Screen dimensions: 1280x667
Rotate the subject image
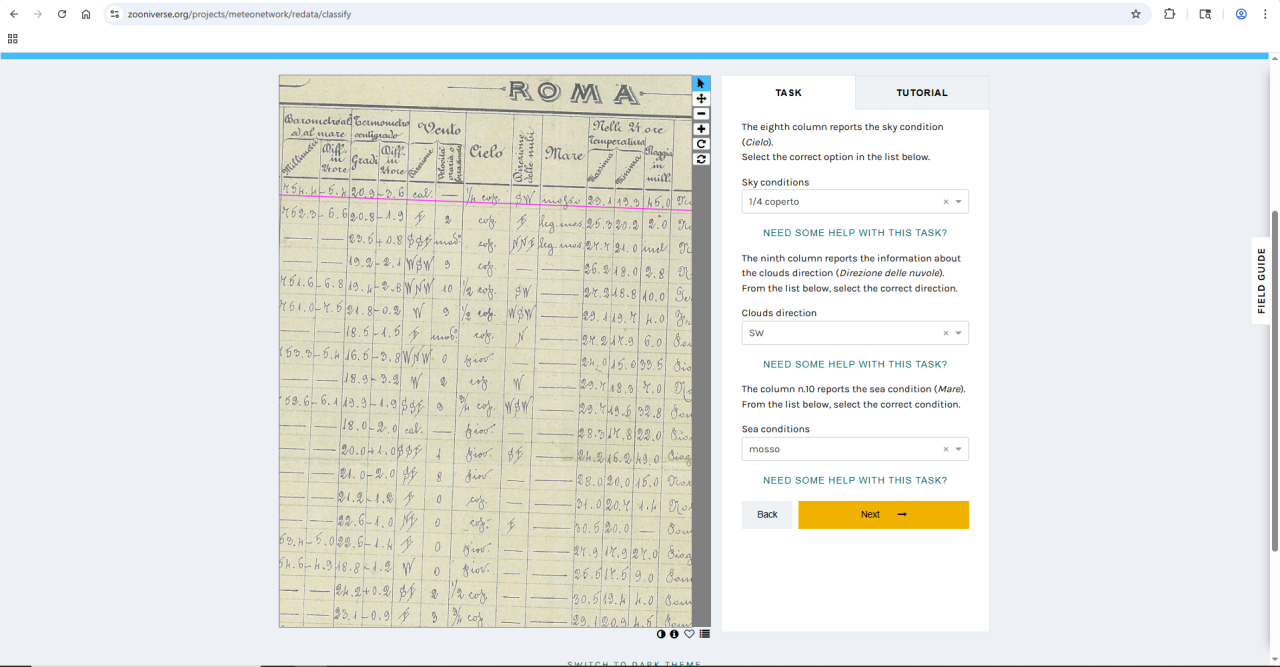[701, 144]
